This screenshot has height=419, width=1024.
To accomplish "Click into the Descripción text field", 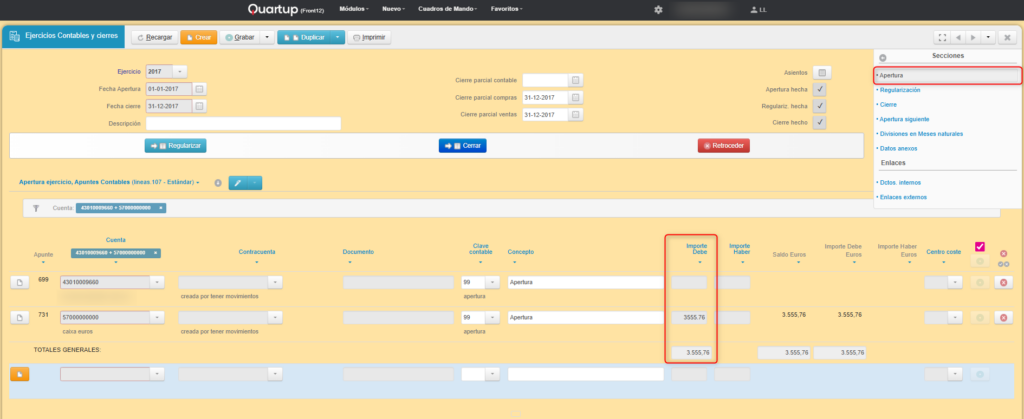I will [243, 124].
